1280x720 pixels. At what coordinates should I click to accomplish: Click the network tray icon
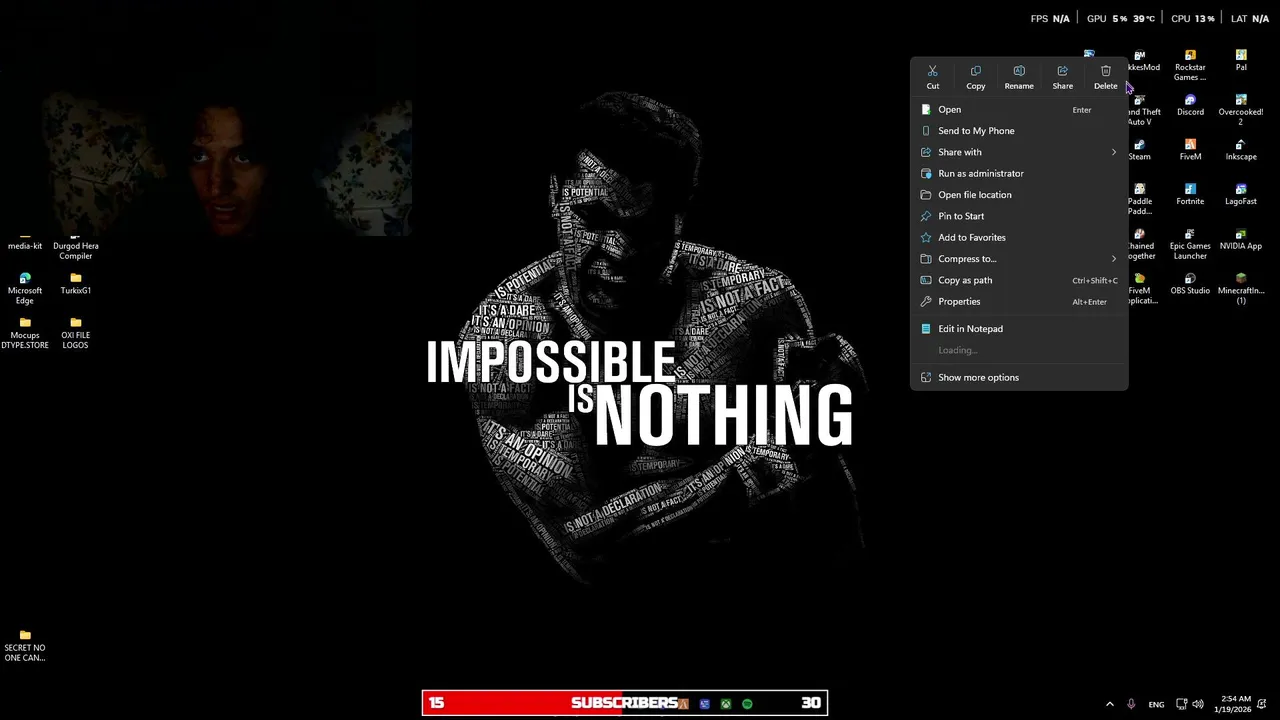[1181, 704]
